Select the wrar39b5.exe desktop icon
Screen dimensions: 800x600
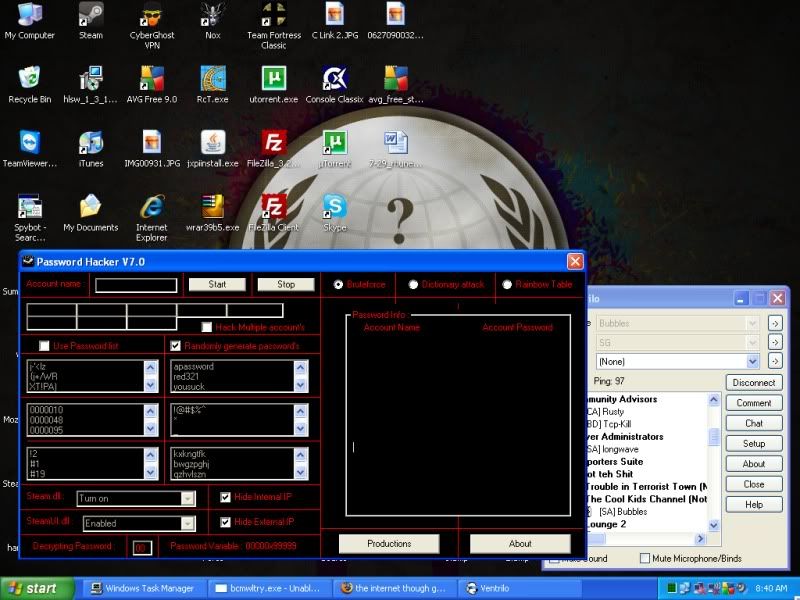click(x=213, y=213)
